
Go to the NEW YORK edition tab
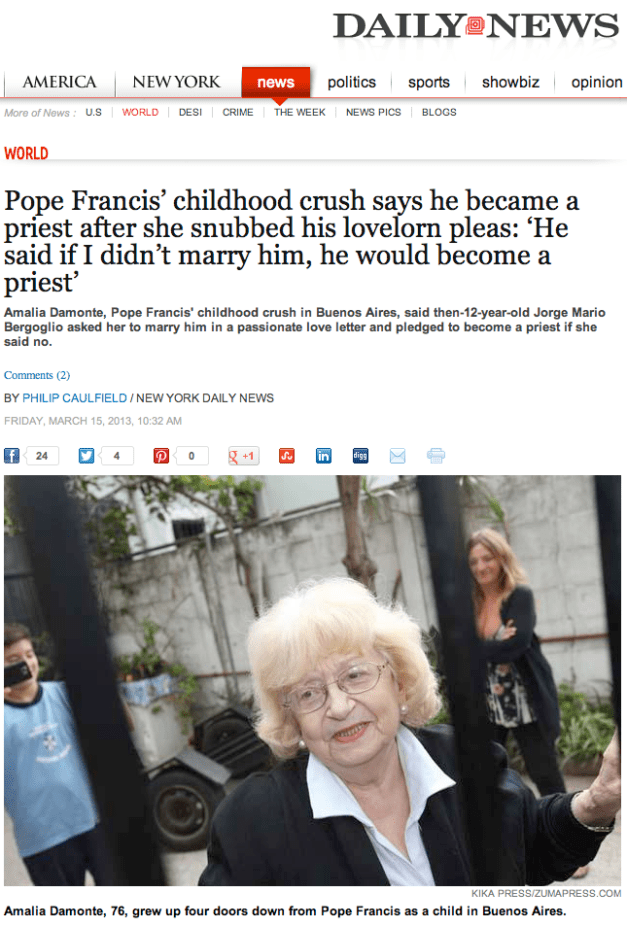point(176,82)
